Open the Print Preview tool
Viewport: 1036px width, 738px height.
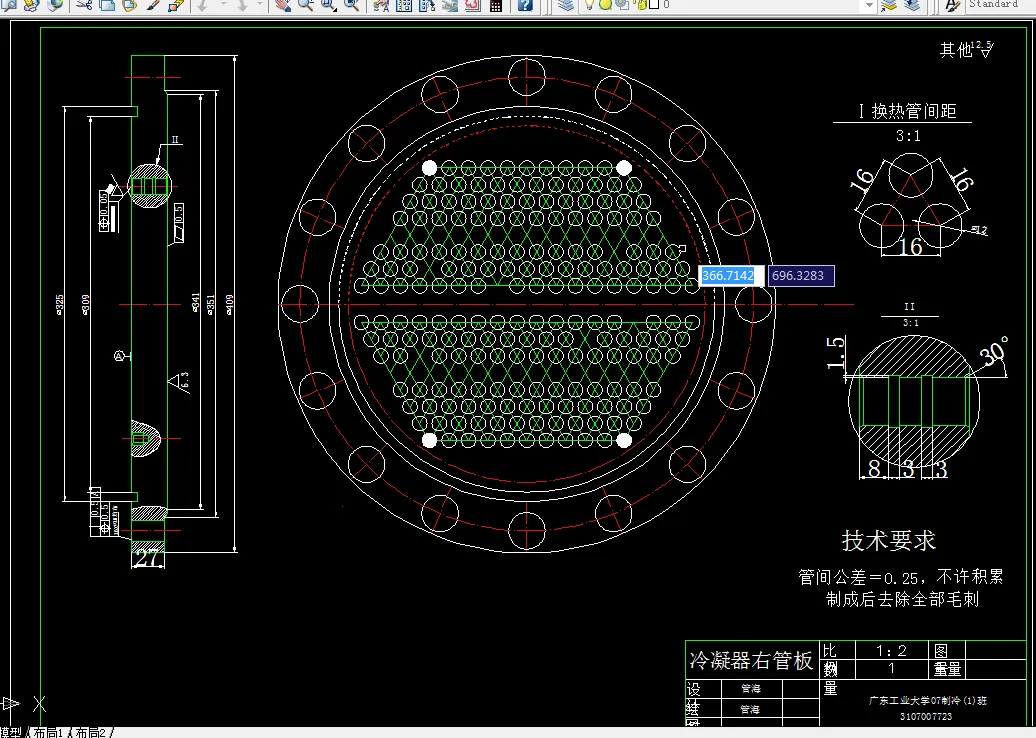[x=9, y=5]
